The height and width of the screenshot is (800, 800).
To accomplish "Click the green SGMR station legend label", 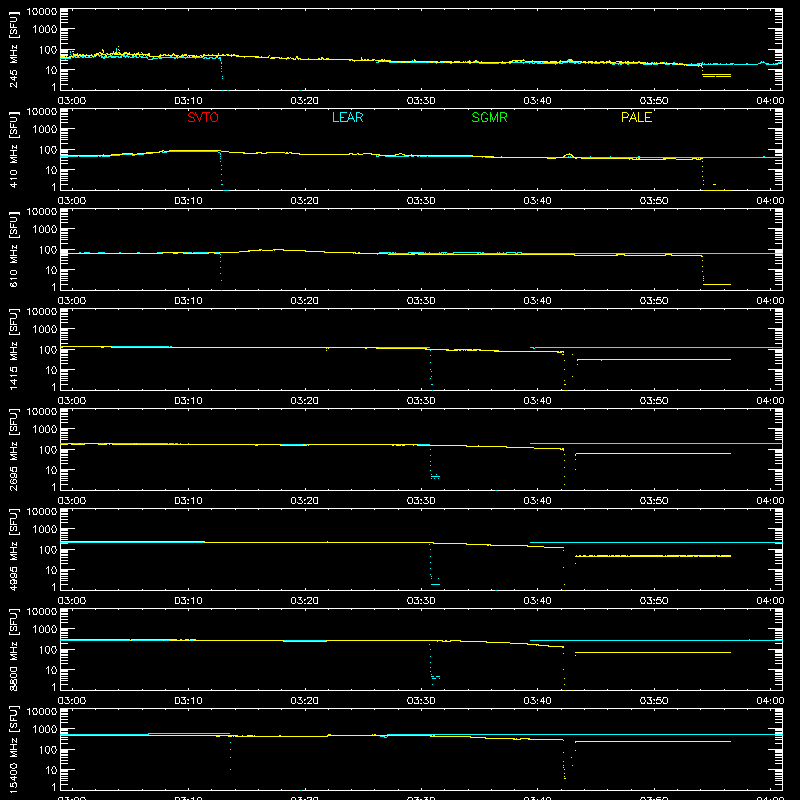I will tap(489, 117).
